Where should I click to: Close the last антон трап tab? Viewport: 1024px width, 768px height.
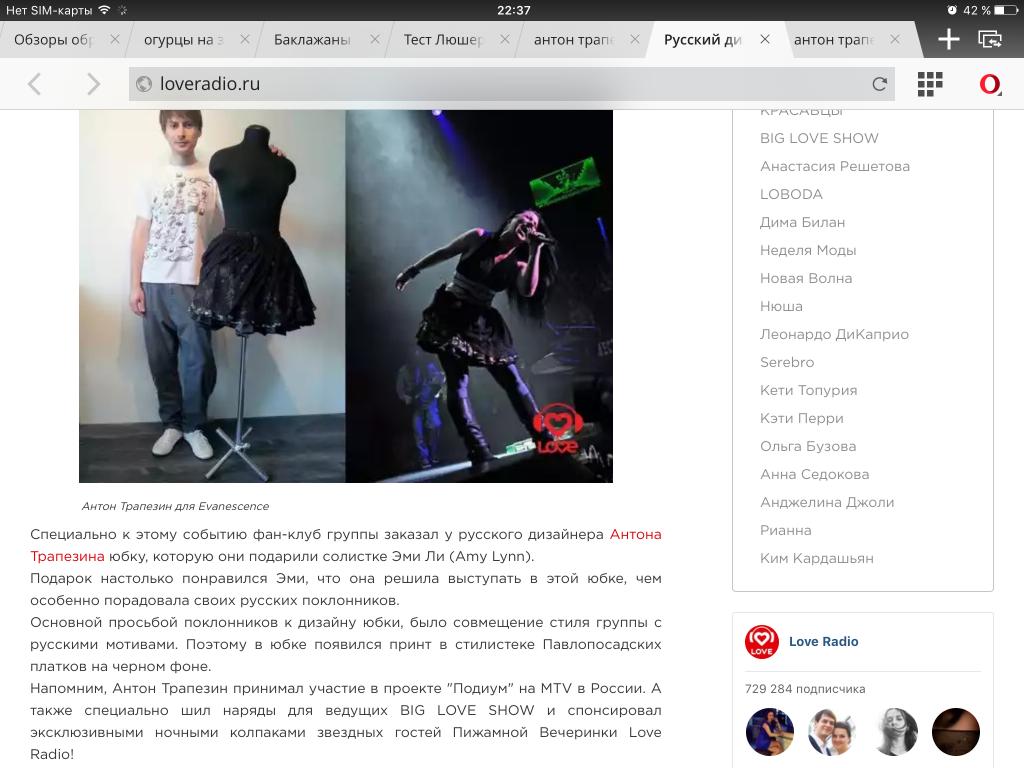pyautogui.click(x=895, y=39)
